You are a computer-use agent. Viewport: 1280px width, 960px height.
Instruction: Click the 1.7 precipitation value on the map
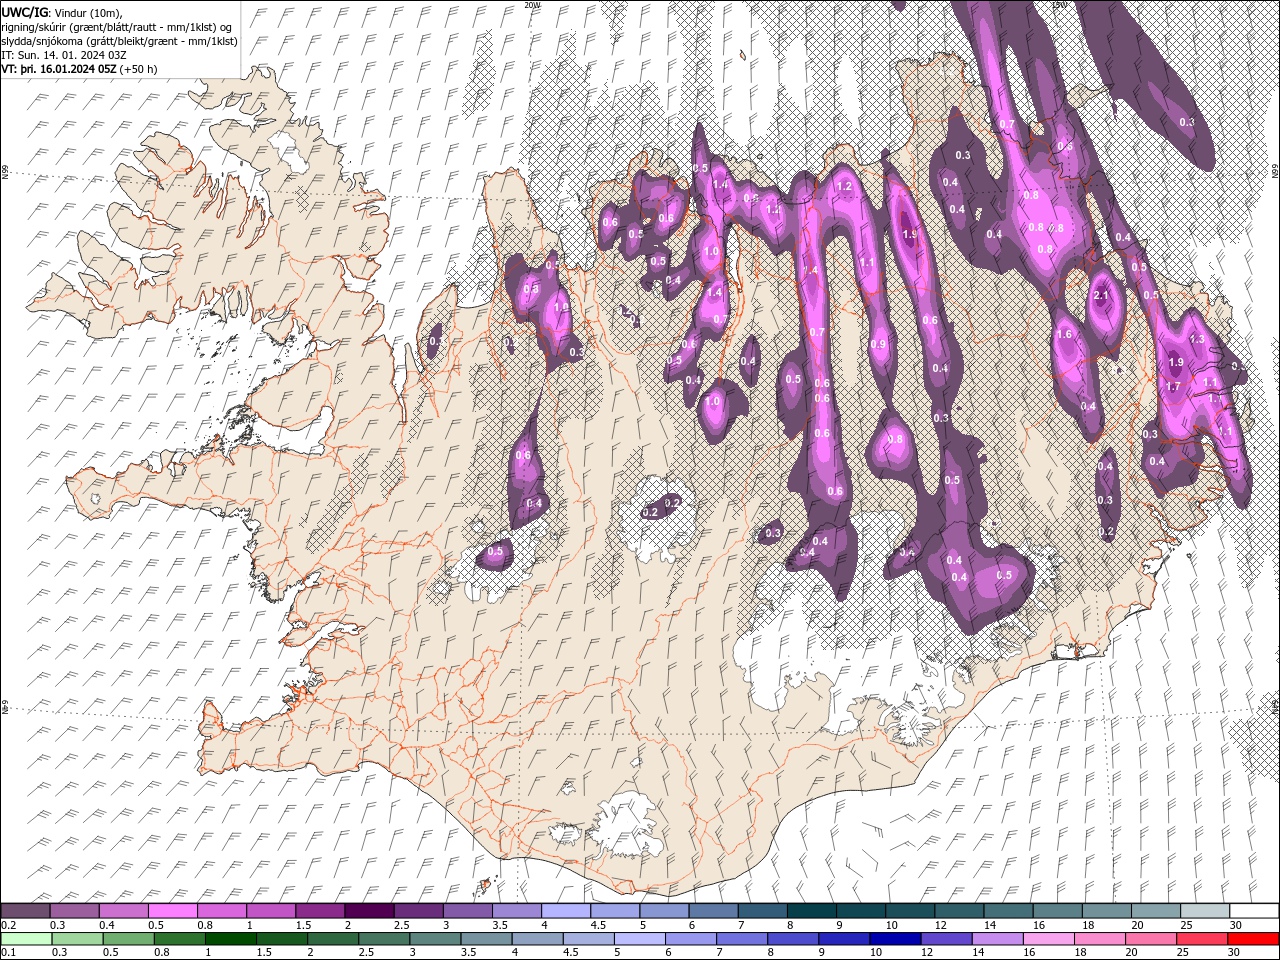point(1174,386)
